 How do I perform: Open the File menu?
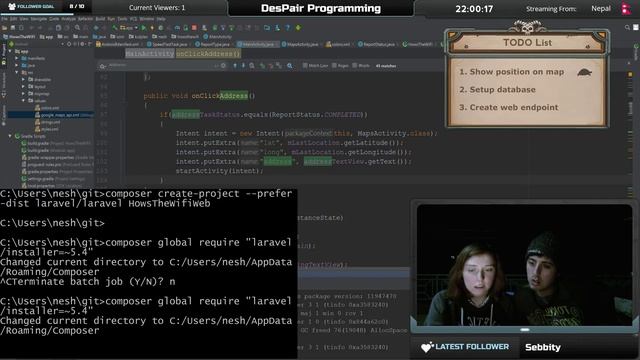click(x=4, y=19)
